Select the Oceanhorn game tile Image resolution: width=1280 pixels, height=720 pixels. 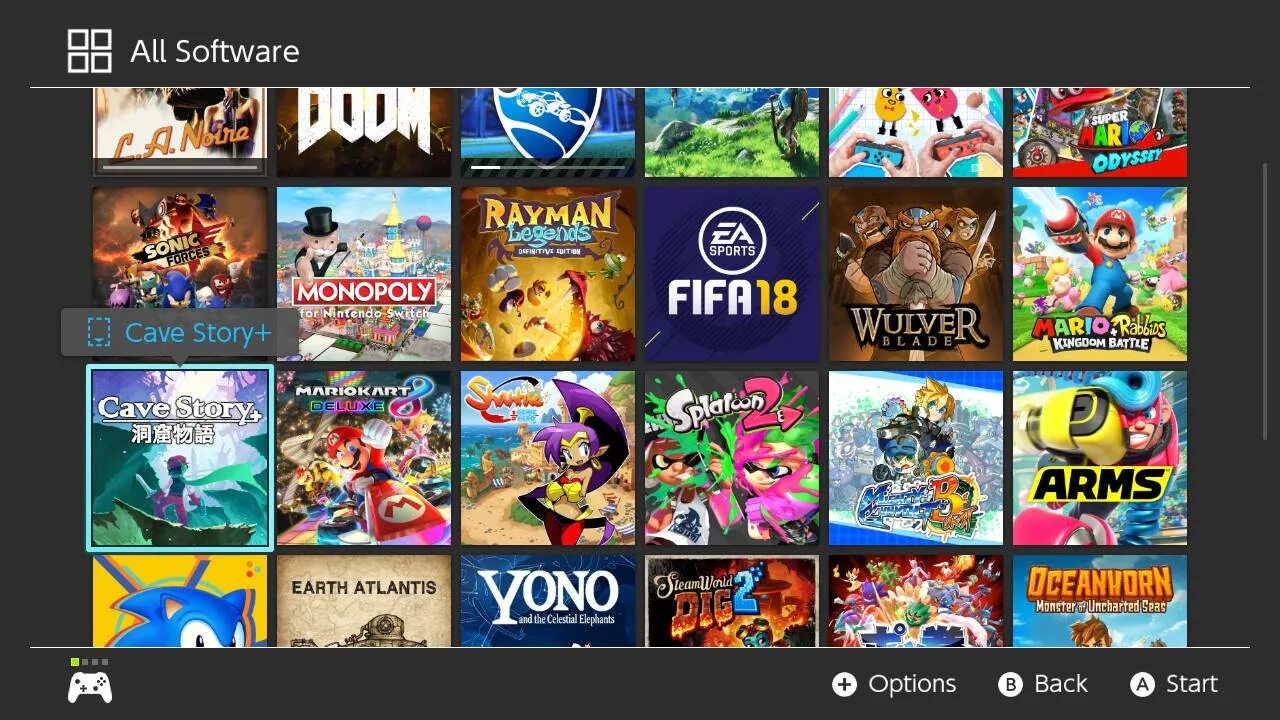(1100, 601)
